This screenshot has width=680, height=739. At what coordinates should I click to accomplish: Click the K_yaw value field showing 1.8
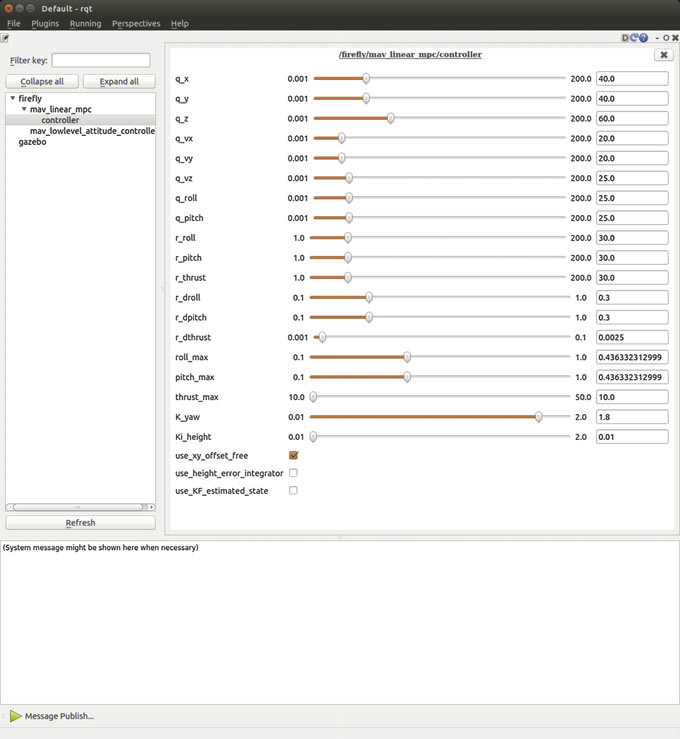(x=632, y=417)
